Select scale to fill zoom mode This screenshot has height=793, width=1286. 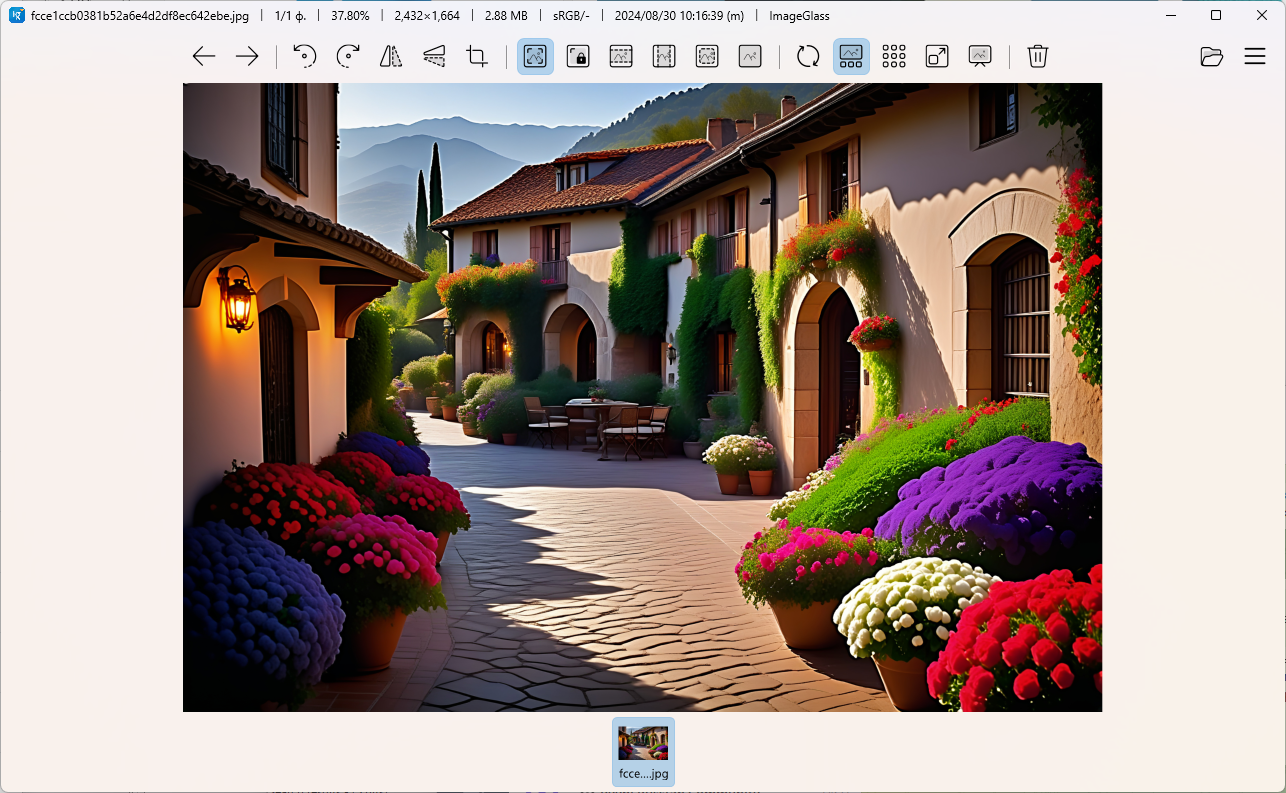click(750, 57)
